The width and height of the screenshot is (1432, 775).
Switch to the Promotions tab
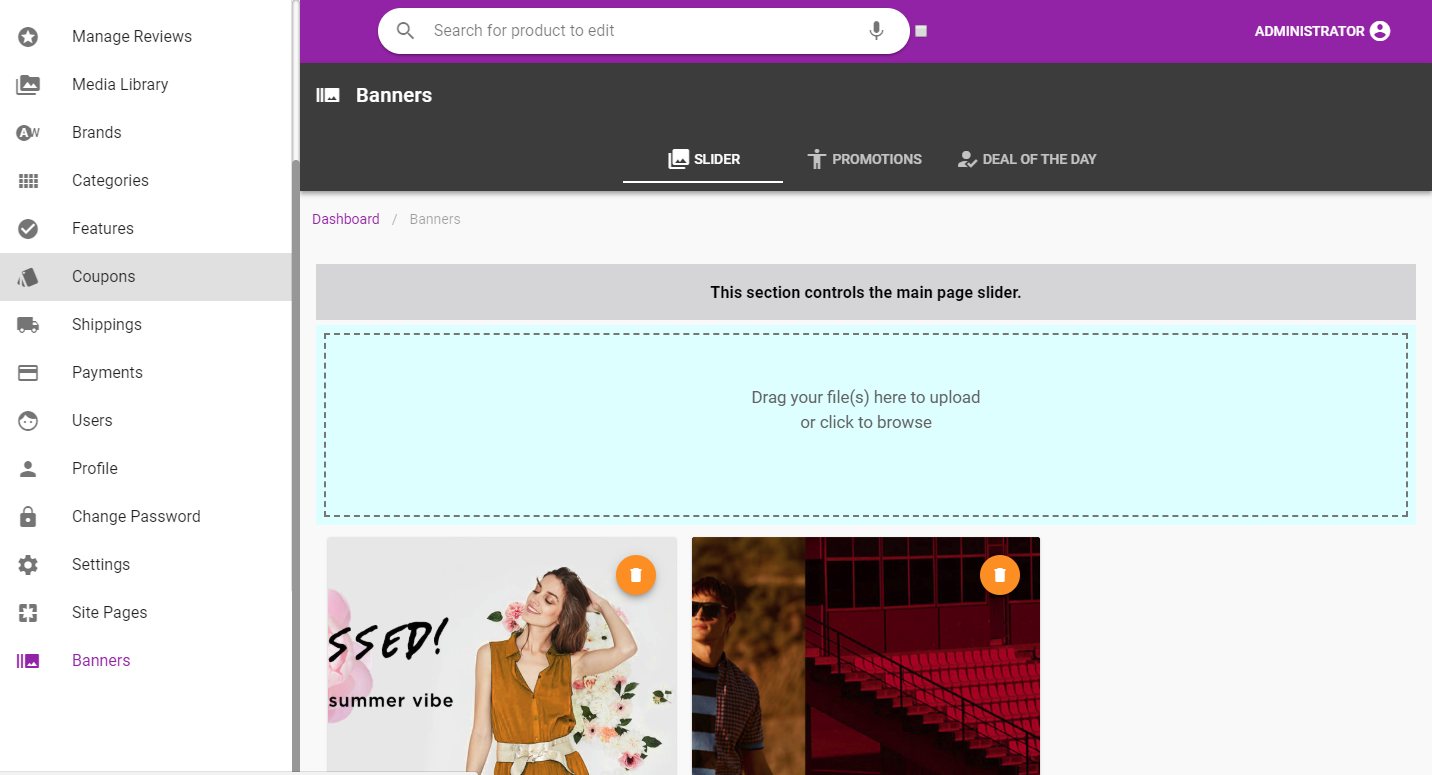(864, 159)
